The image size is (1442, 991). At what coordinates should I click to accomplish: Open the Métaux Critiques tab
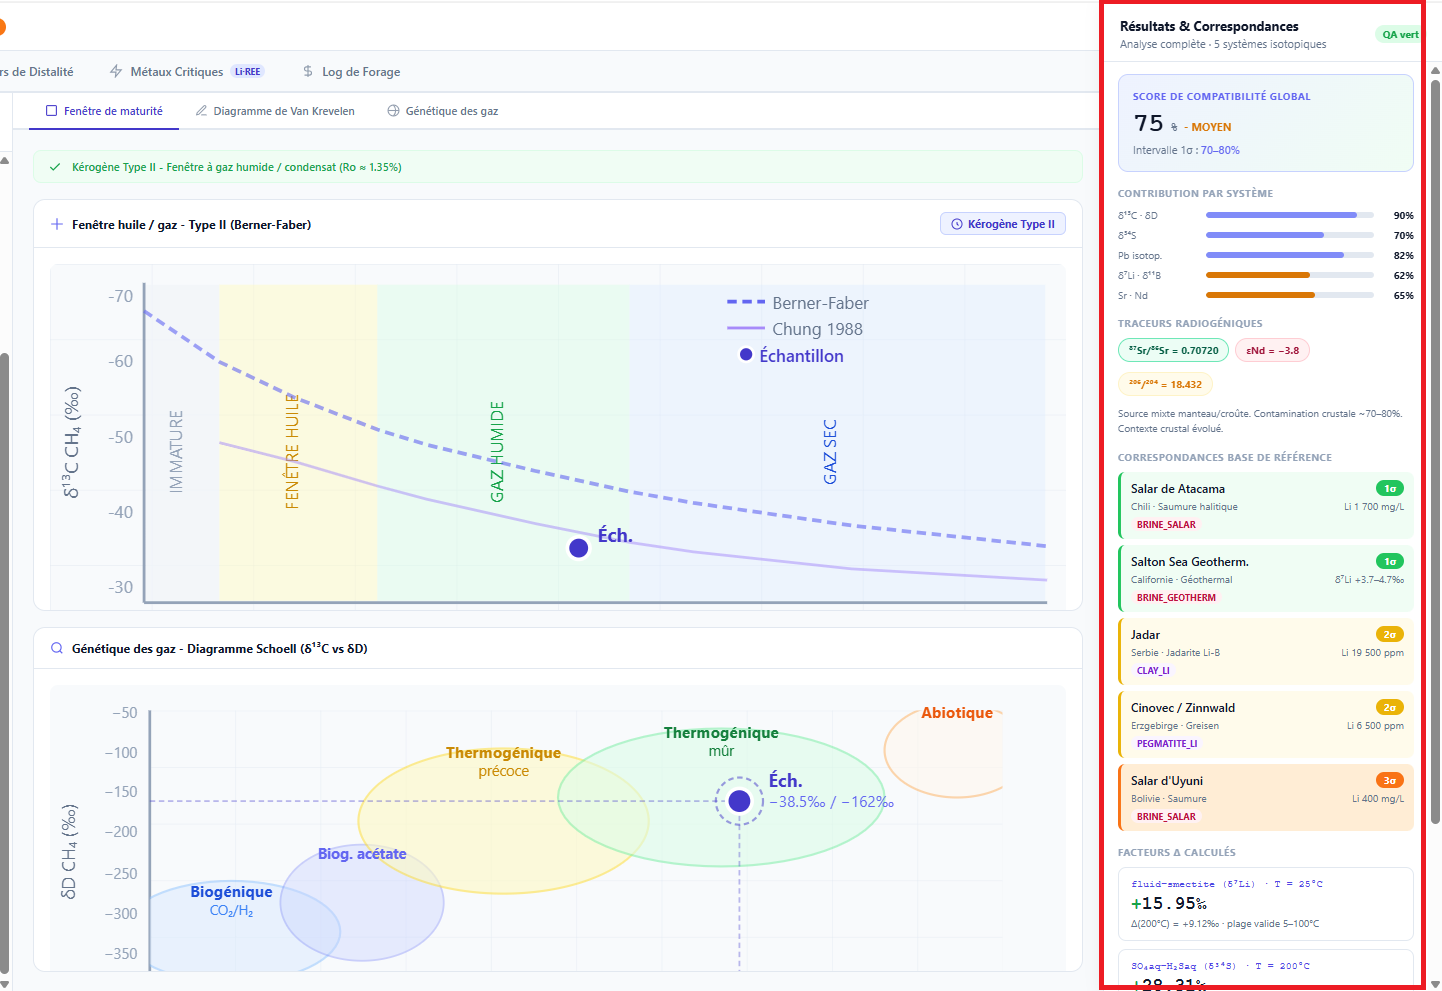(177, 72)
